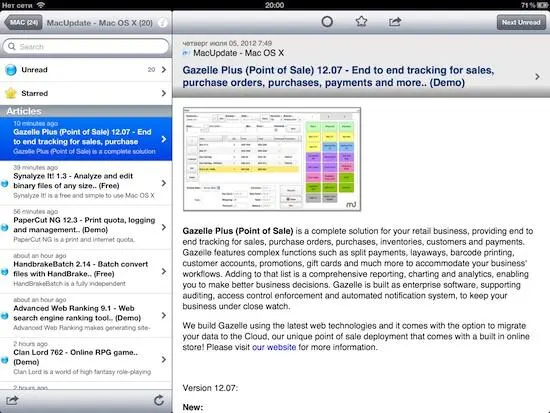Tap the share icon in the bottom-left toolbar
This screenshot has width=550, height=413.
pyautogui.click(x=12, y=400)
